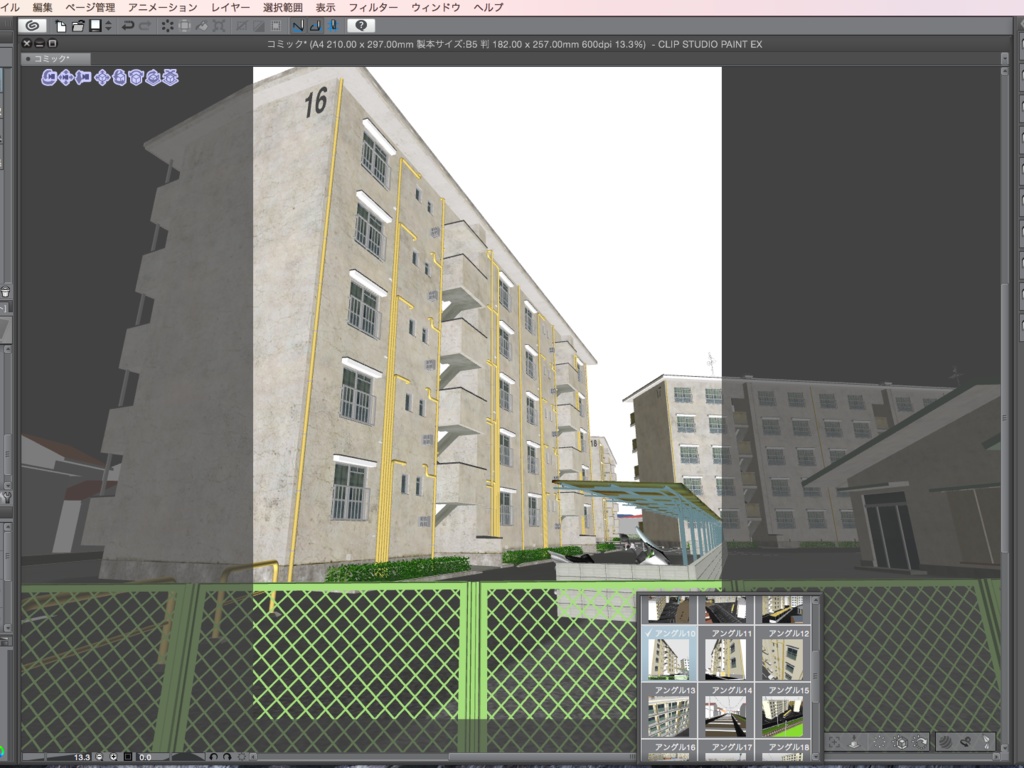Click the 13.3 zoom value control
Image resolution: width=1024 pixels, height=768 pixels.
[x=83, y=756]
